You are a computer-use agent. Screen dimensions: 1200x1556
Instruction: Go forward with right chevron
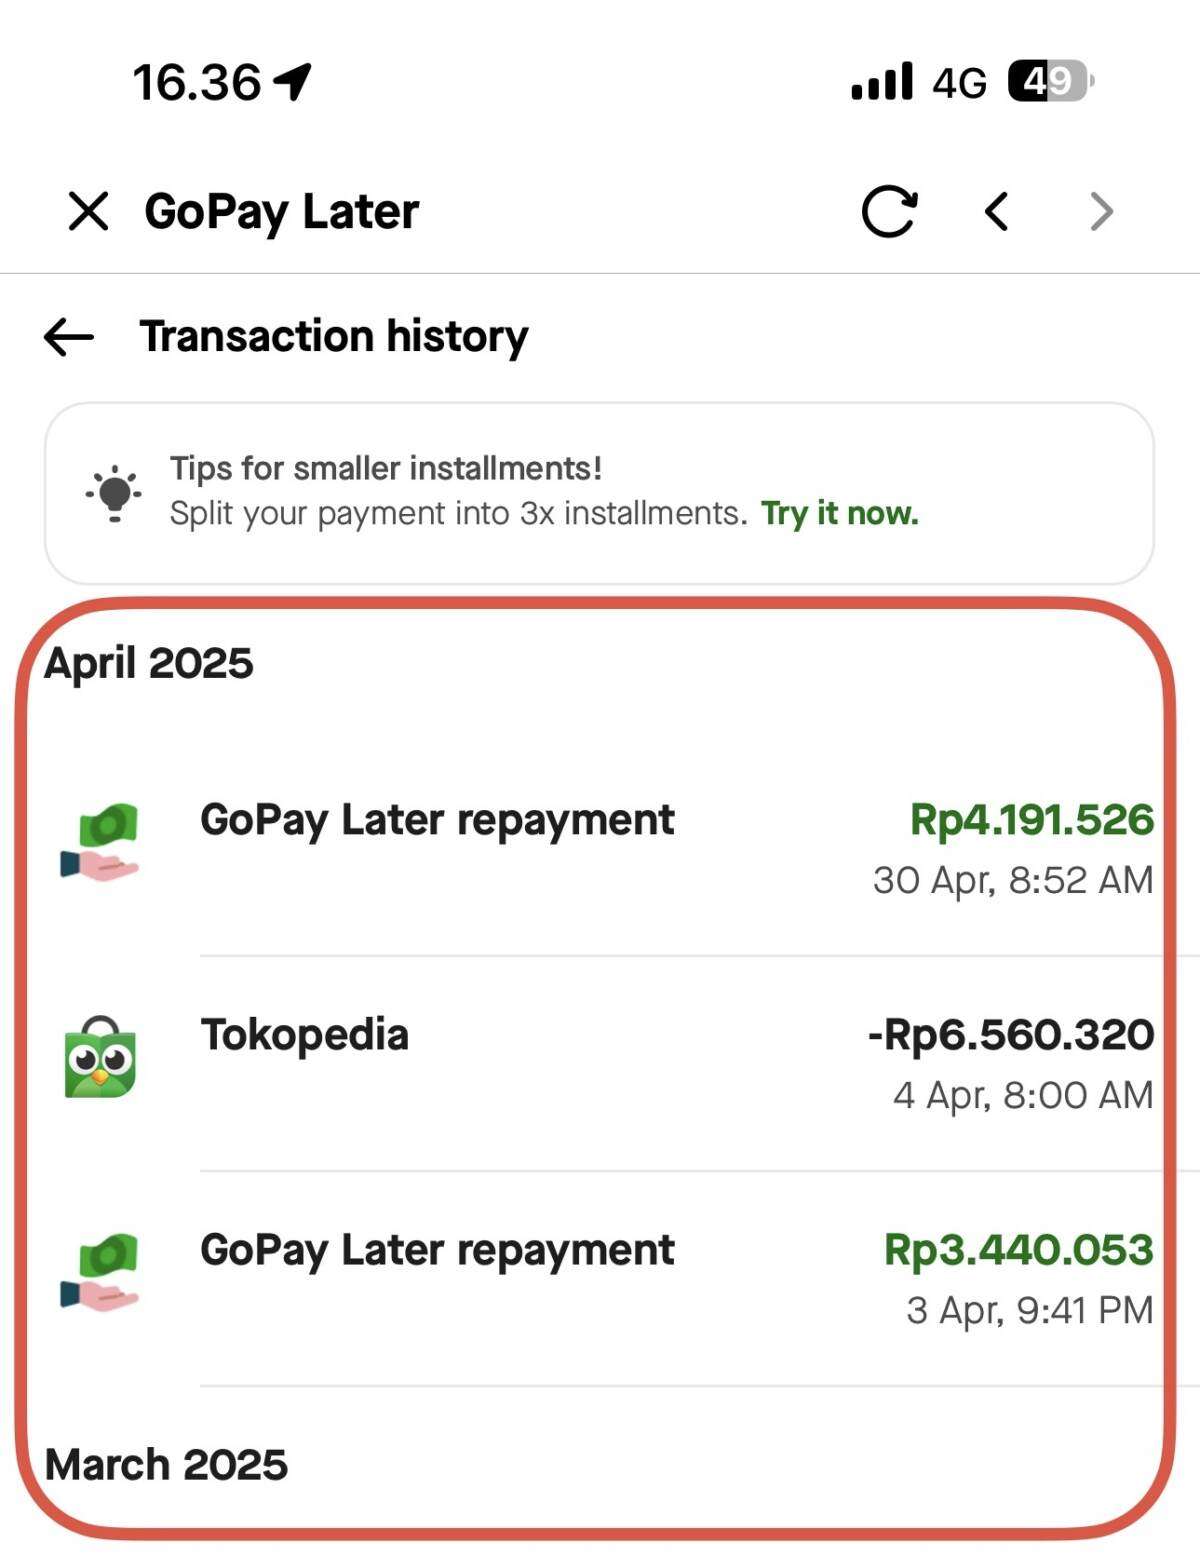tap(1101, 211)
